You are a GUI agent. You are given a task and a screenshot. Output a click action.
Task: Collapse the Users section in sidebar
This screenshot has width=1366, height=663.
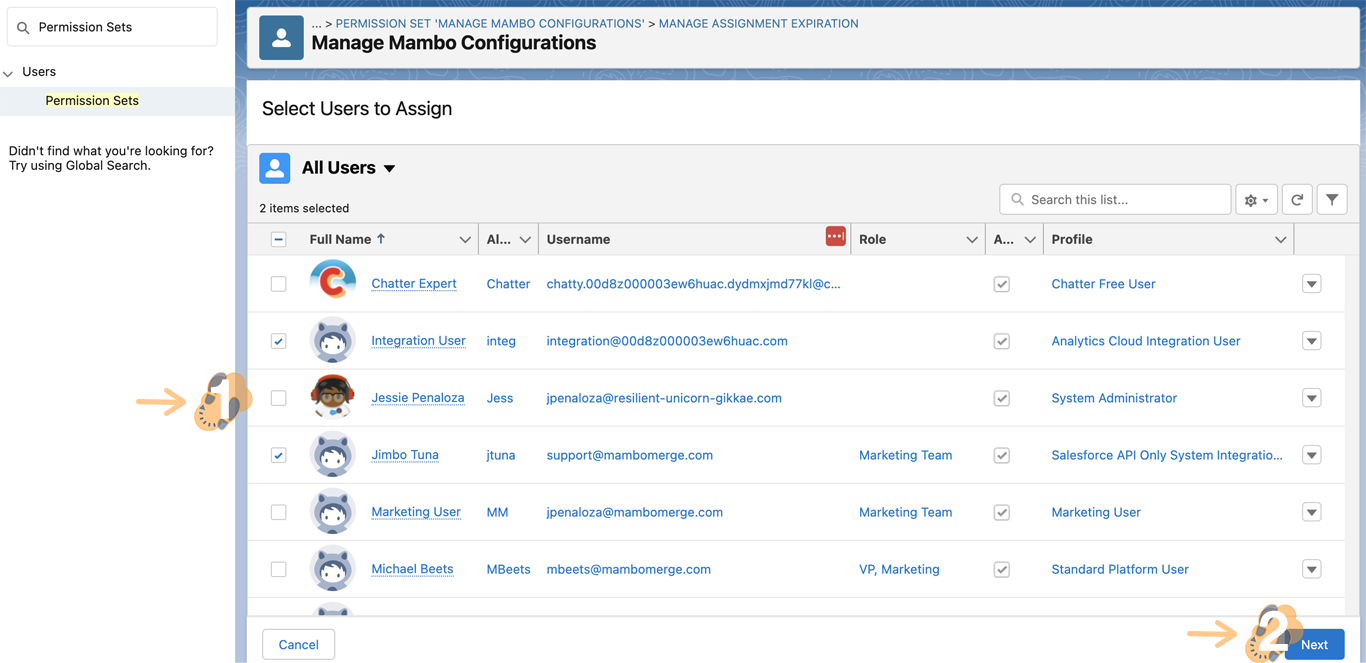[x=9, y=73]
